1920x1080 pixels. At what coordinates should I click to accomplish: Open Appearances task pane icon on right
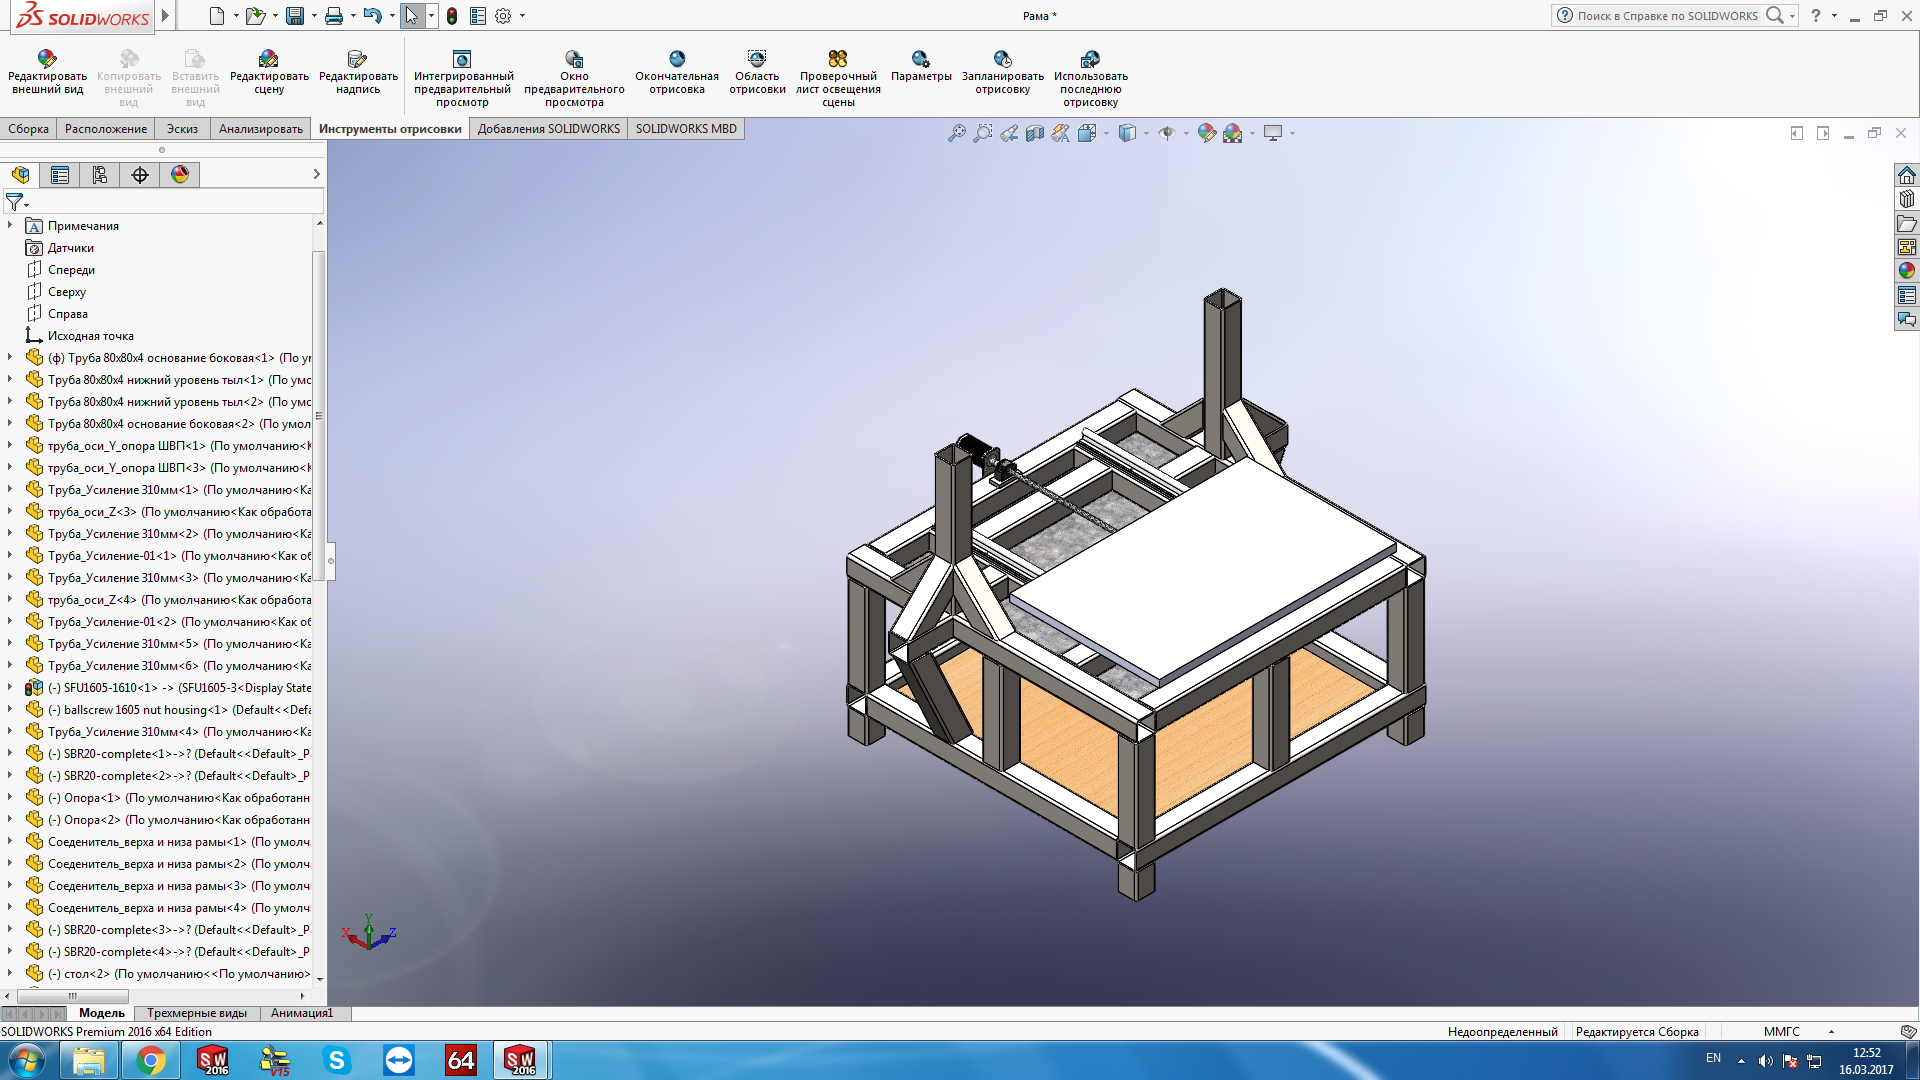click(1907, 270)
